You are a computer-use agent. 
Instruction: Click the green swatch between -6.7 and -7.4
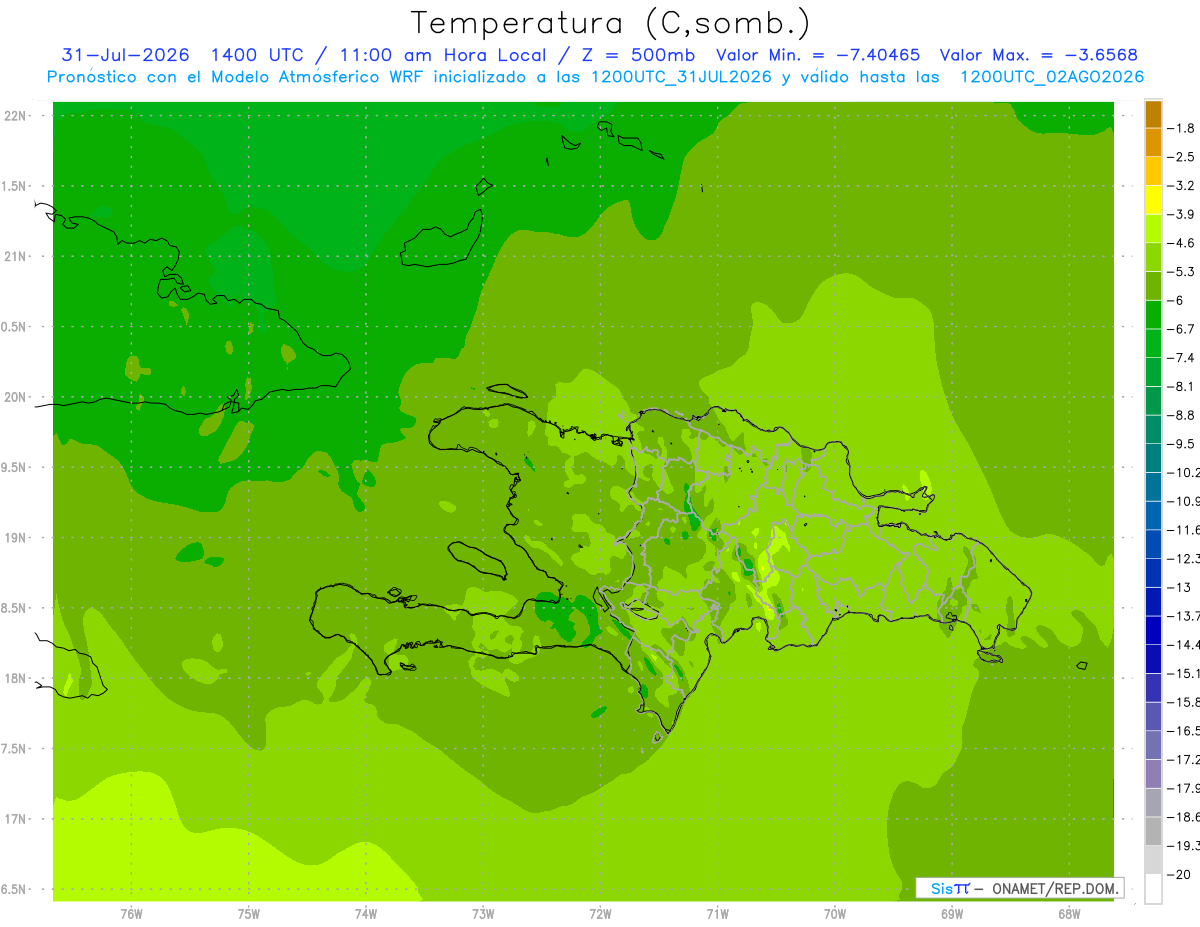coord(1153,343)
